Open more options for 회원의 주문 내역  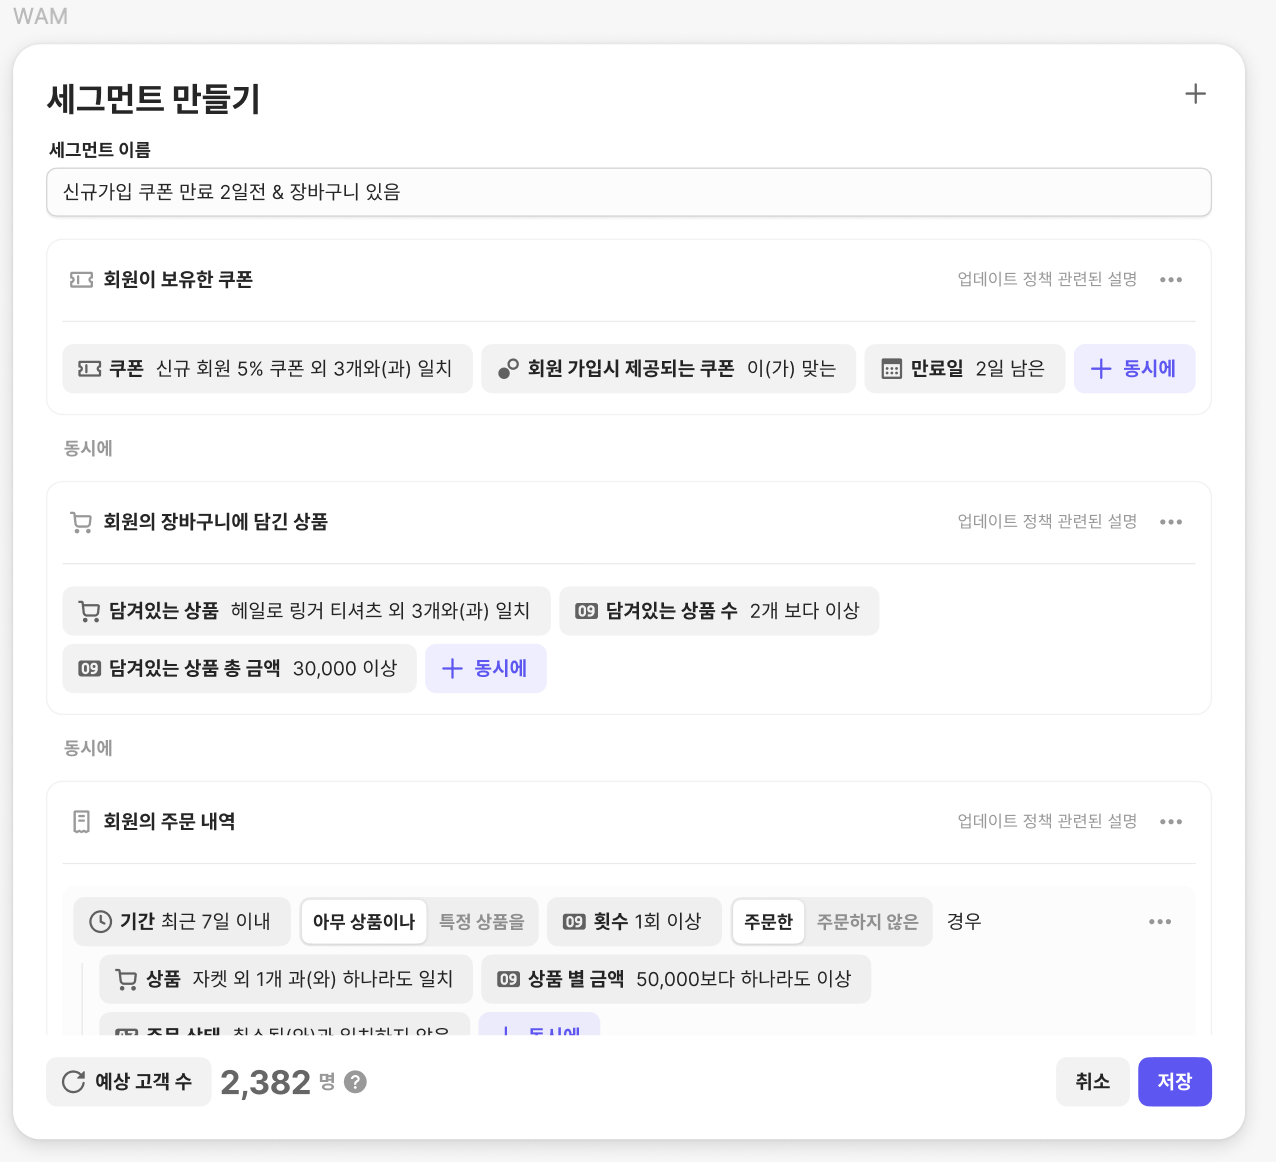pos(1171,822)
